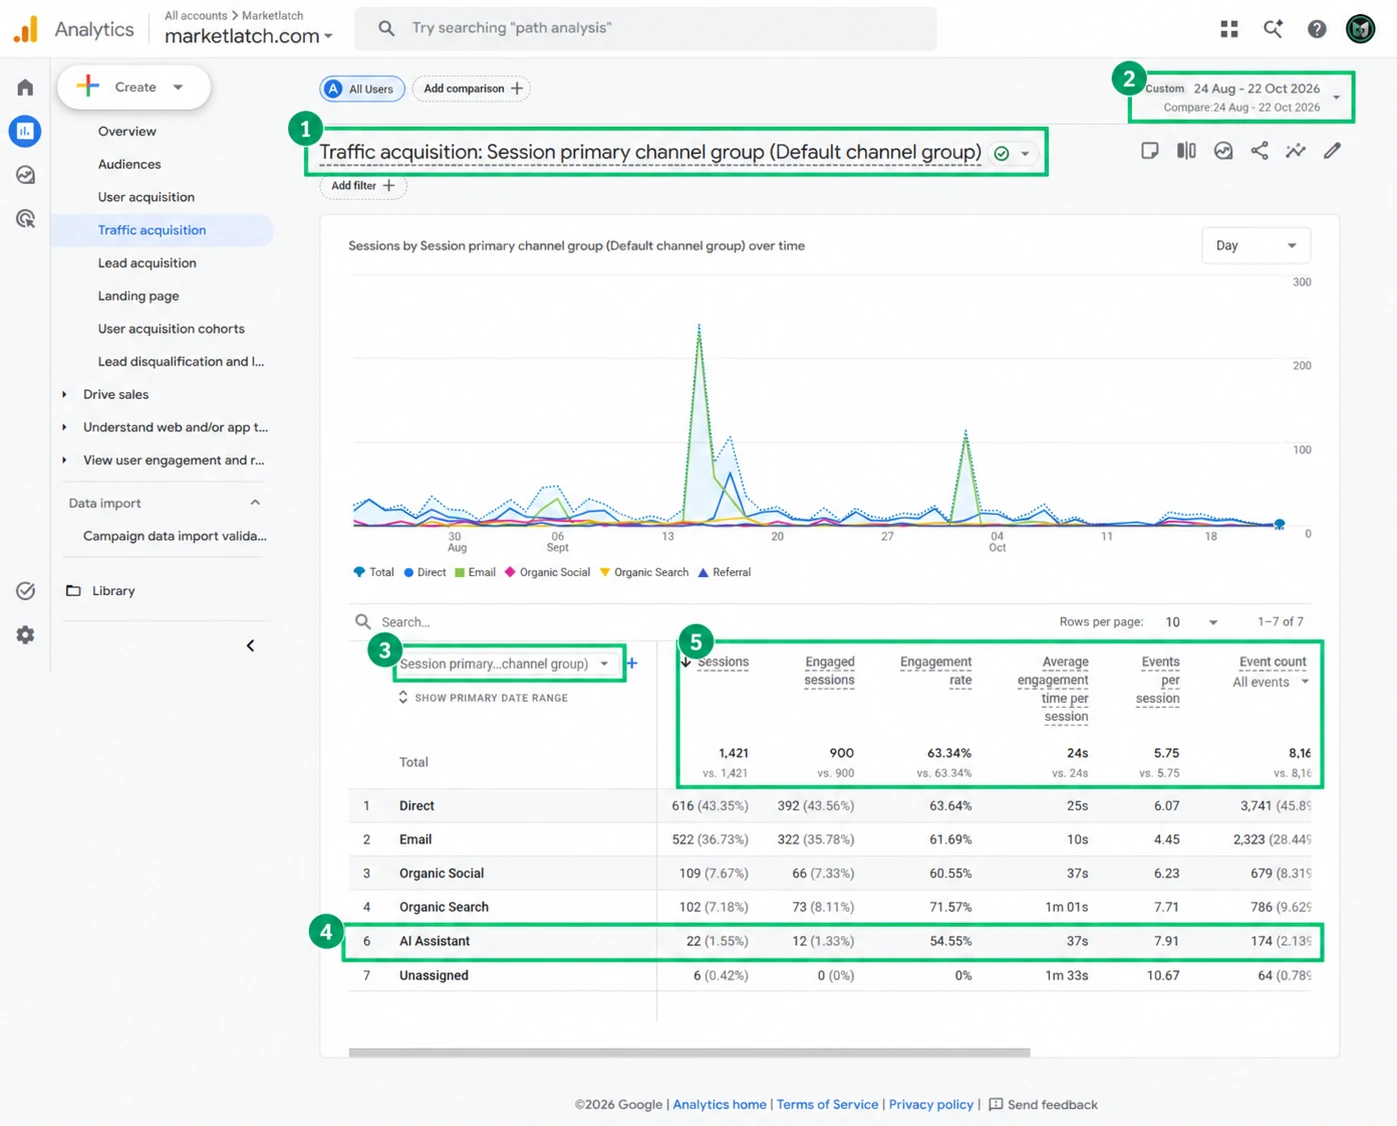Open the Help question mark icon
The image size is (1397, 1126).
coord(1317,29)
